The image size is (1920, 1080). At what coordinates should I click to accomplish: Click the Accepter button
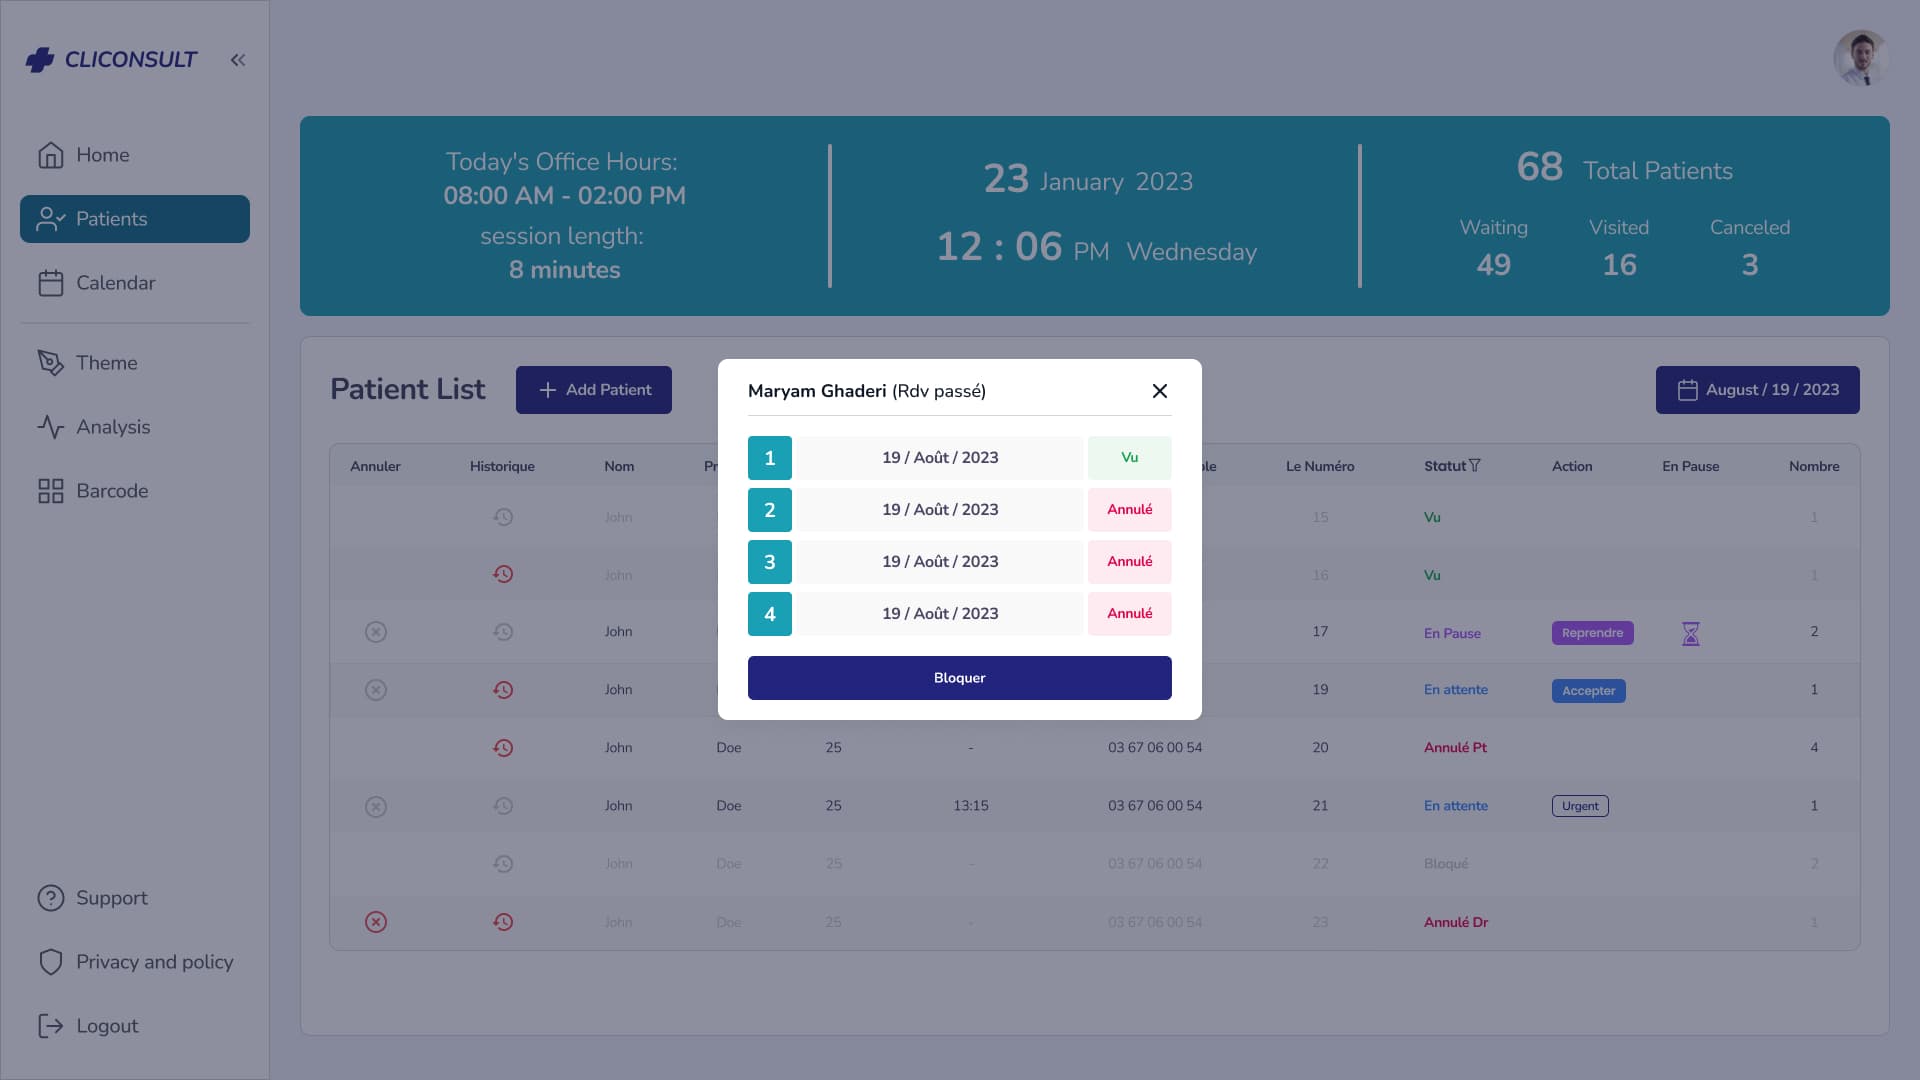tap(1589, 691)
